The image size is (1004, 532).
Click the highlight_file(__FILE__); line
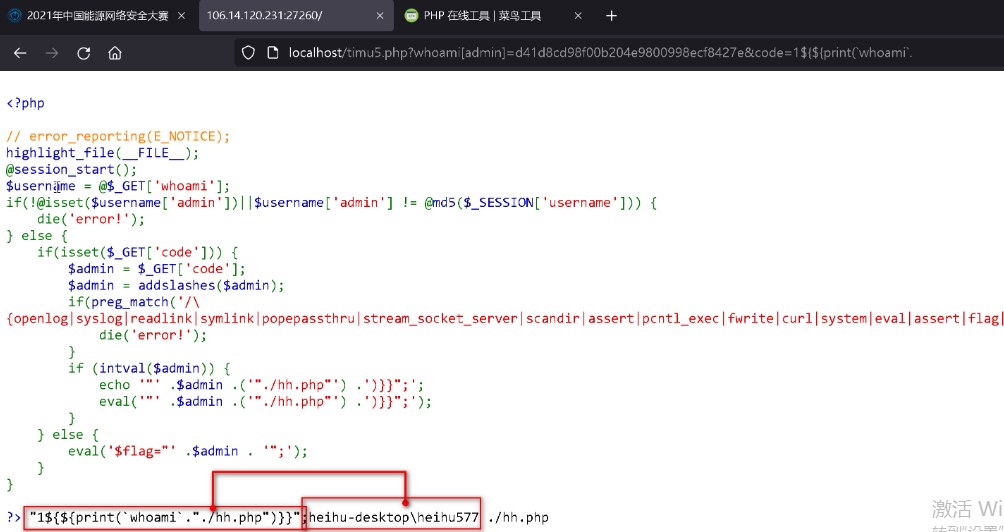[x=102, y=153]
